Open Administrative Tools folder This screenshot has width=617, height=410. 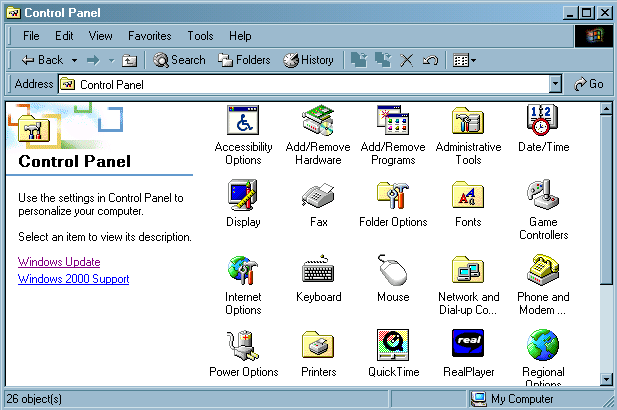point(468,121)
